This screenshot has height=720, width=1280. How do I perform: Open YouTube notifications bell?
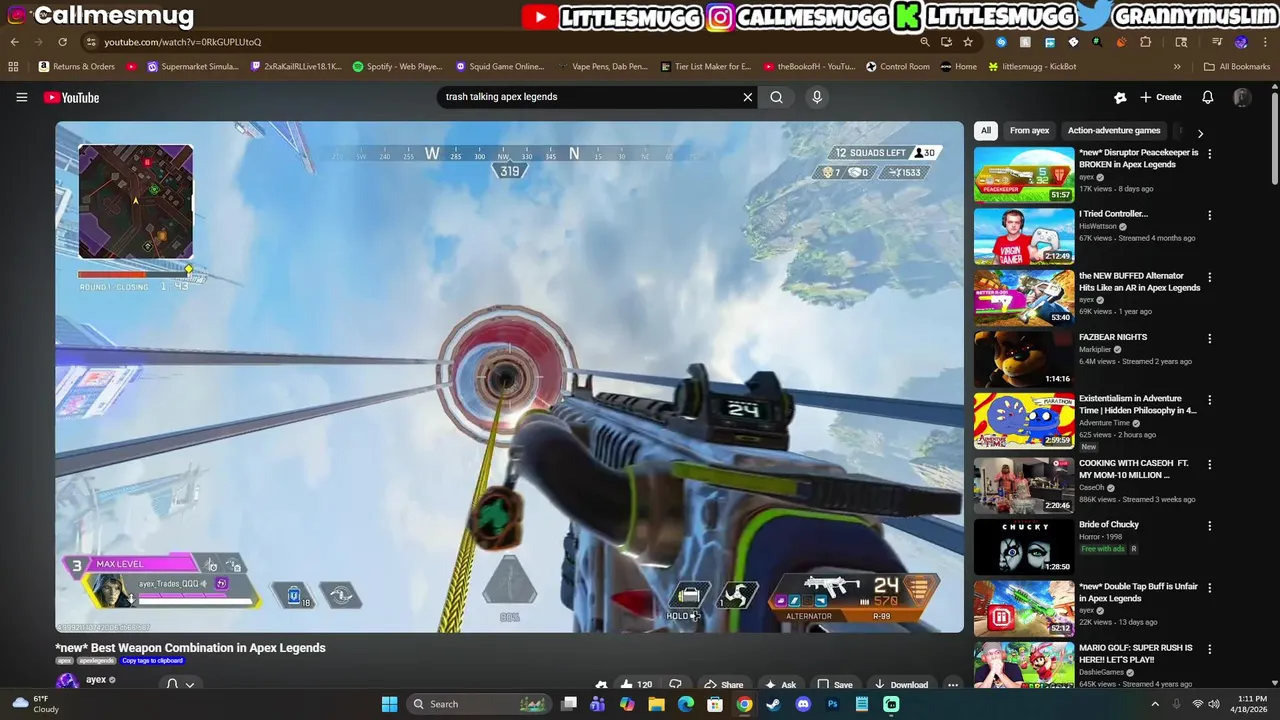pos(1207,97)
